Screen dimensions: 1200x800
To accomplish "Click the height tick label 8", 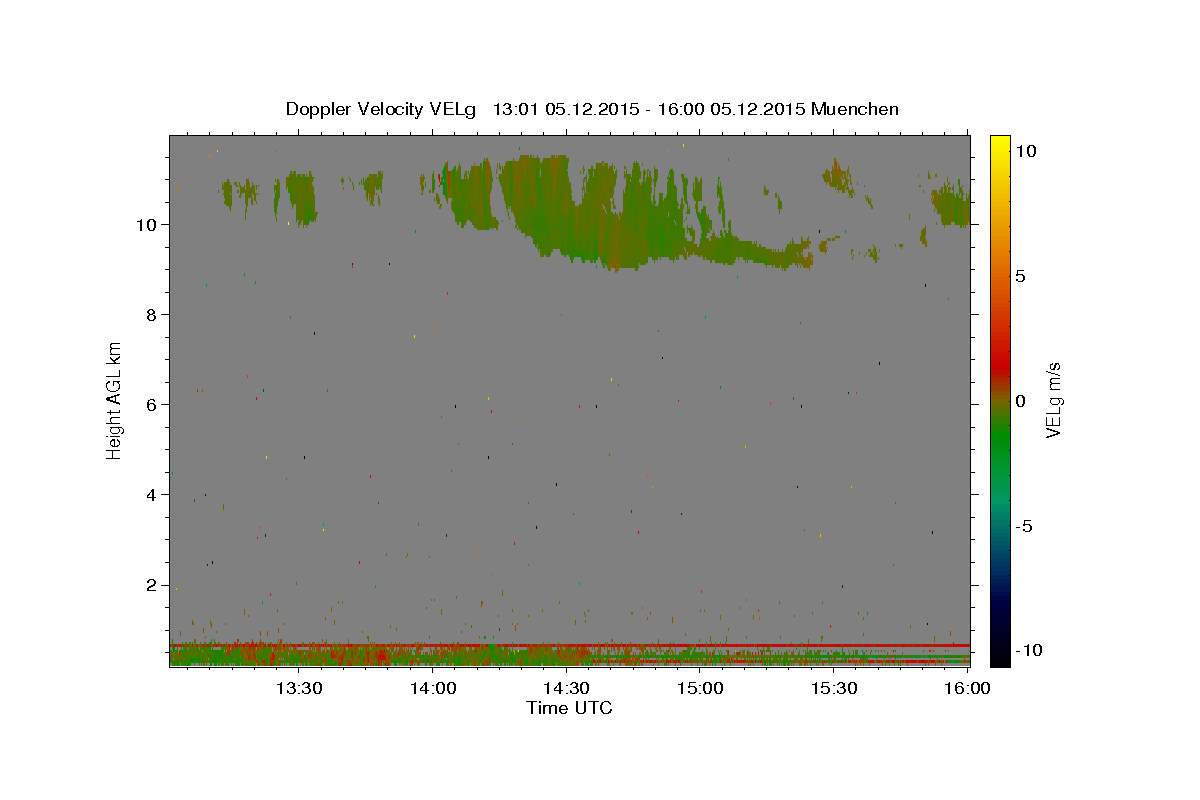I will (152, 314).
